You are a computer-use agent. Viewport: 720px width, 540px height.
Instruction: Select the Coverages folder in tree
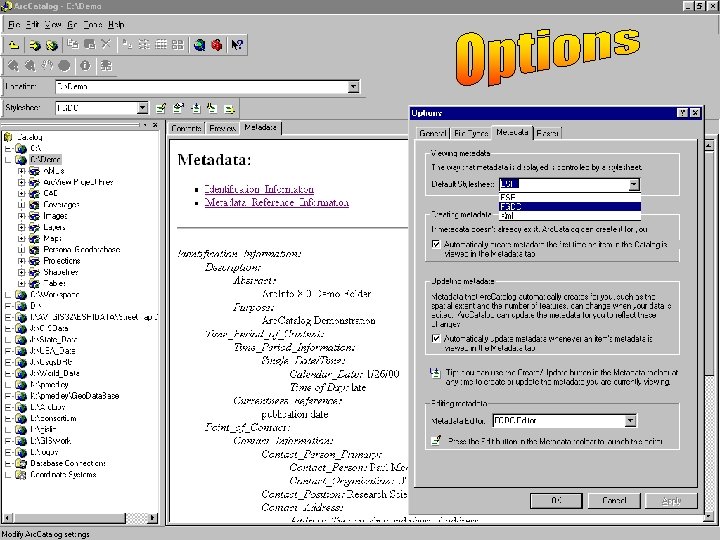(61, 205)
